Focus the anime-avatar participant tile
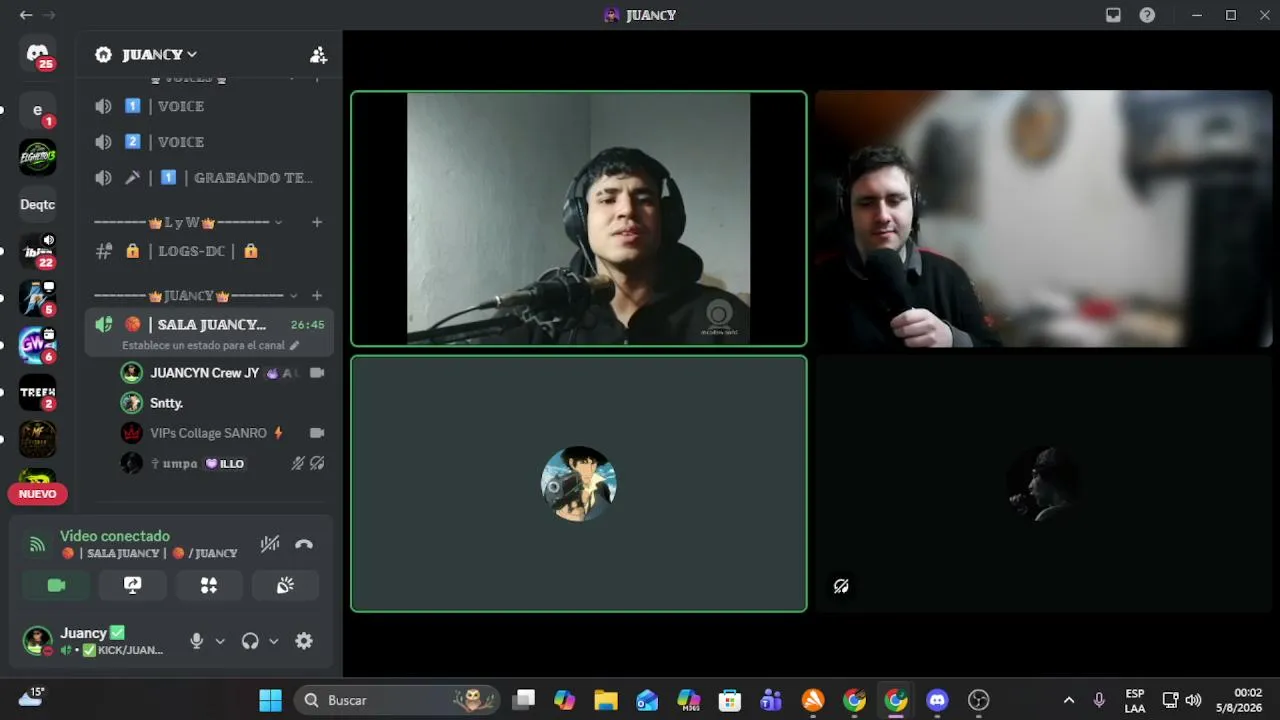This screenshot has width=1280, height=720. point(578,483)
